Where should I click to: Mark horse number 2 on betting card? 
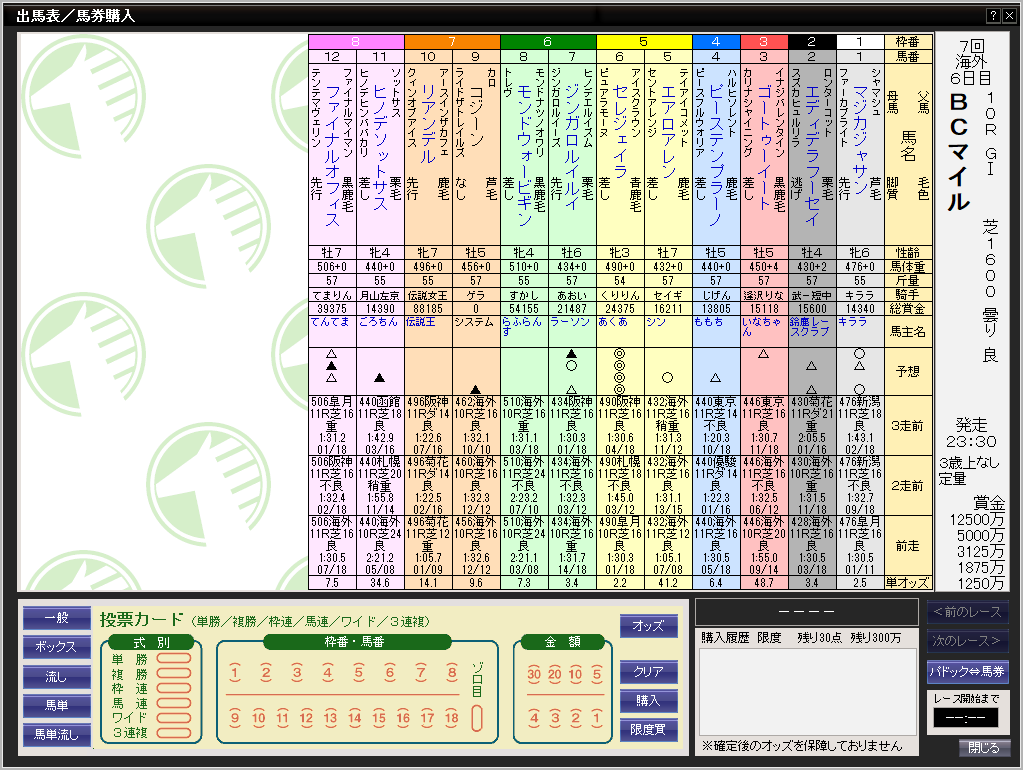tap(266, 673)
